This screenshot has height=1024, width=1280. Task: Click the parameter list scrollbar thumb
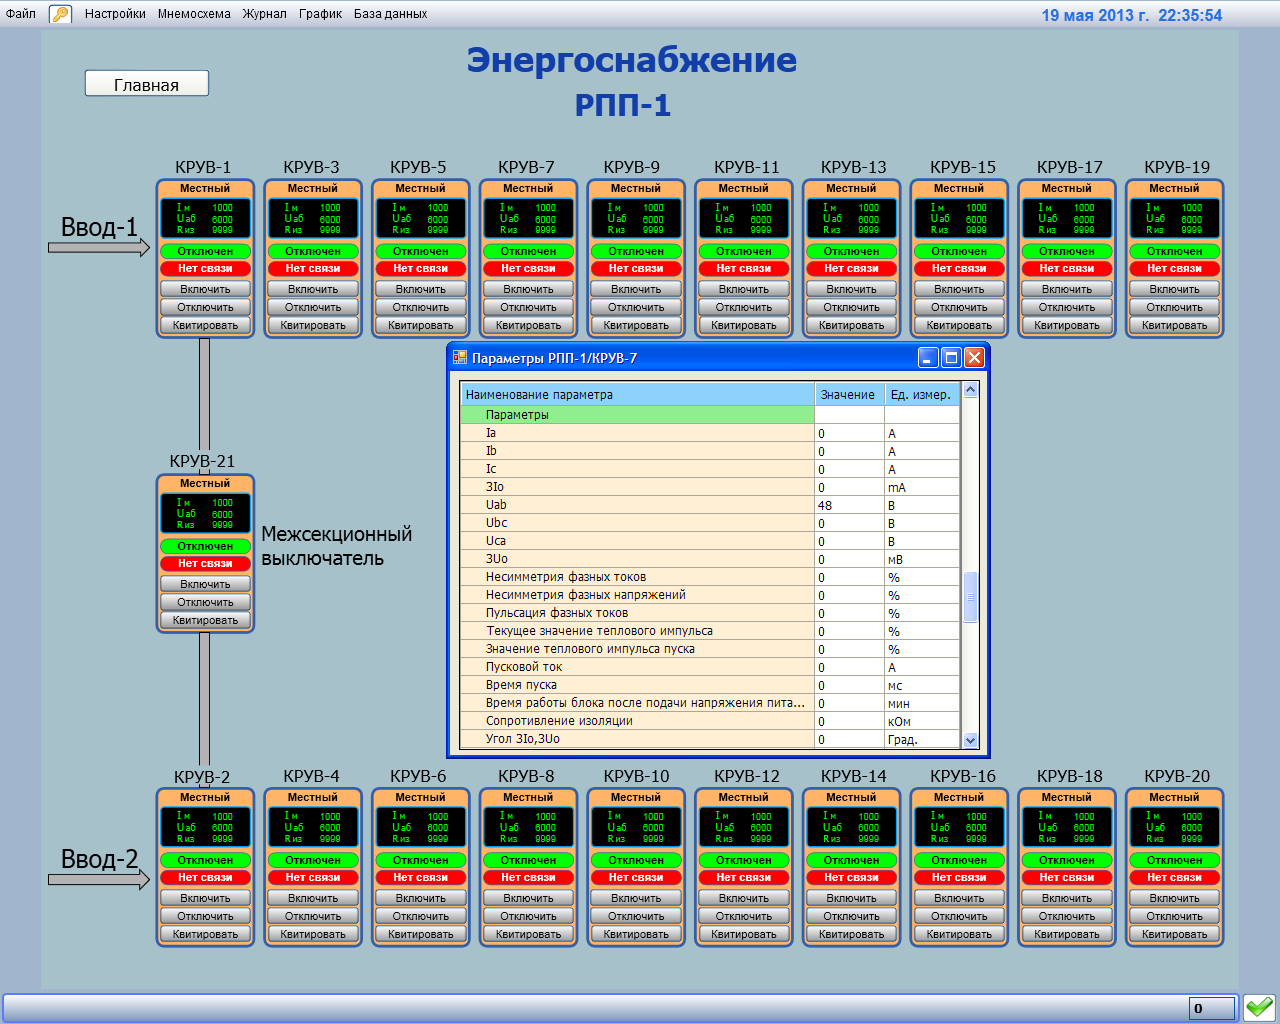pyautogui.click(x=970, y=597)
